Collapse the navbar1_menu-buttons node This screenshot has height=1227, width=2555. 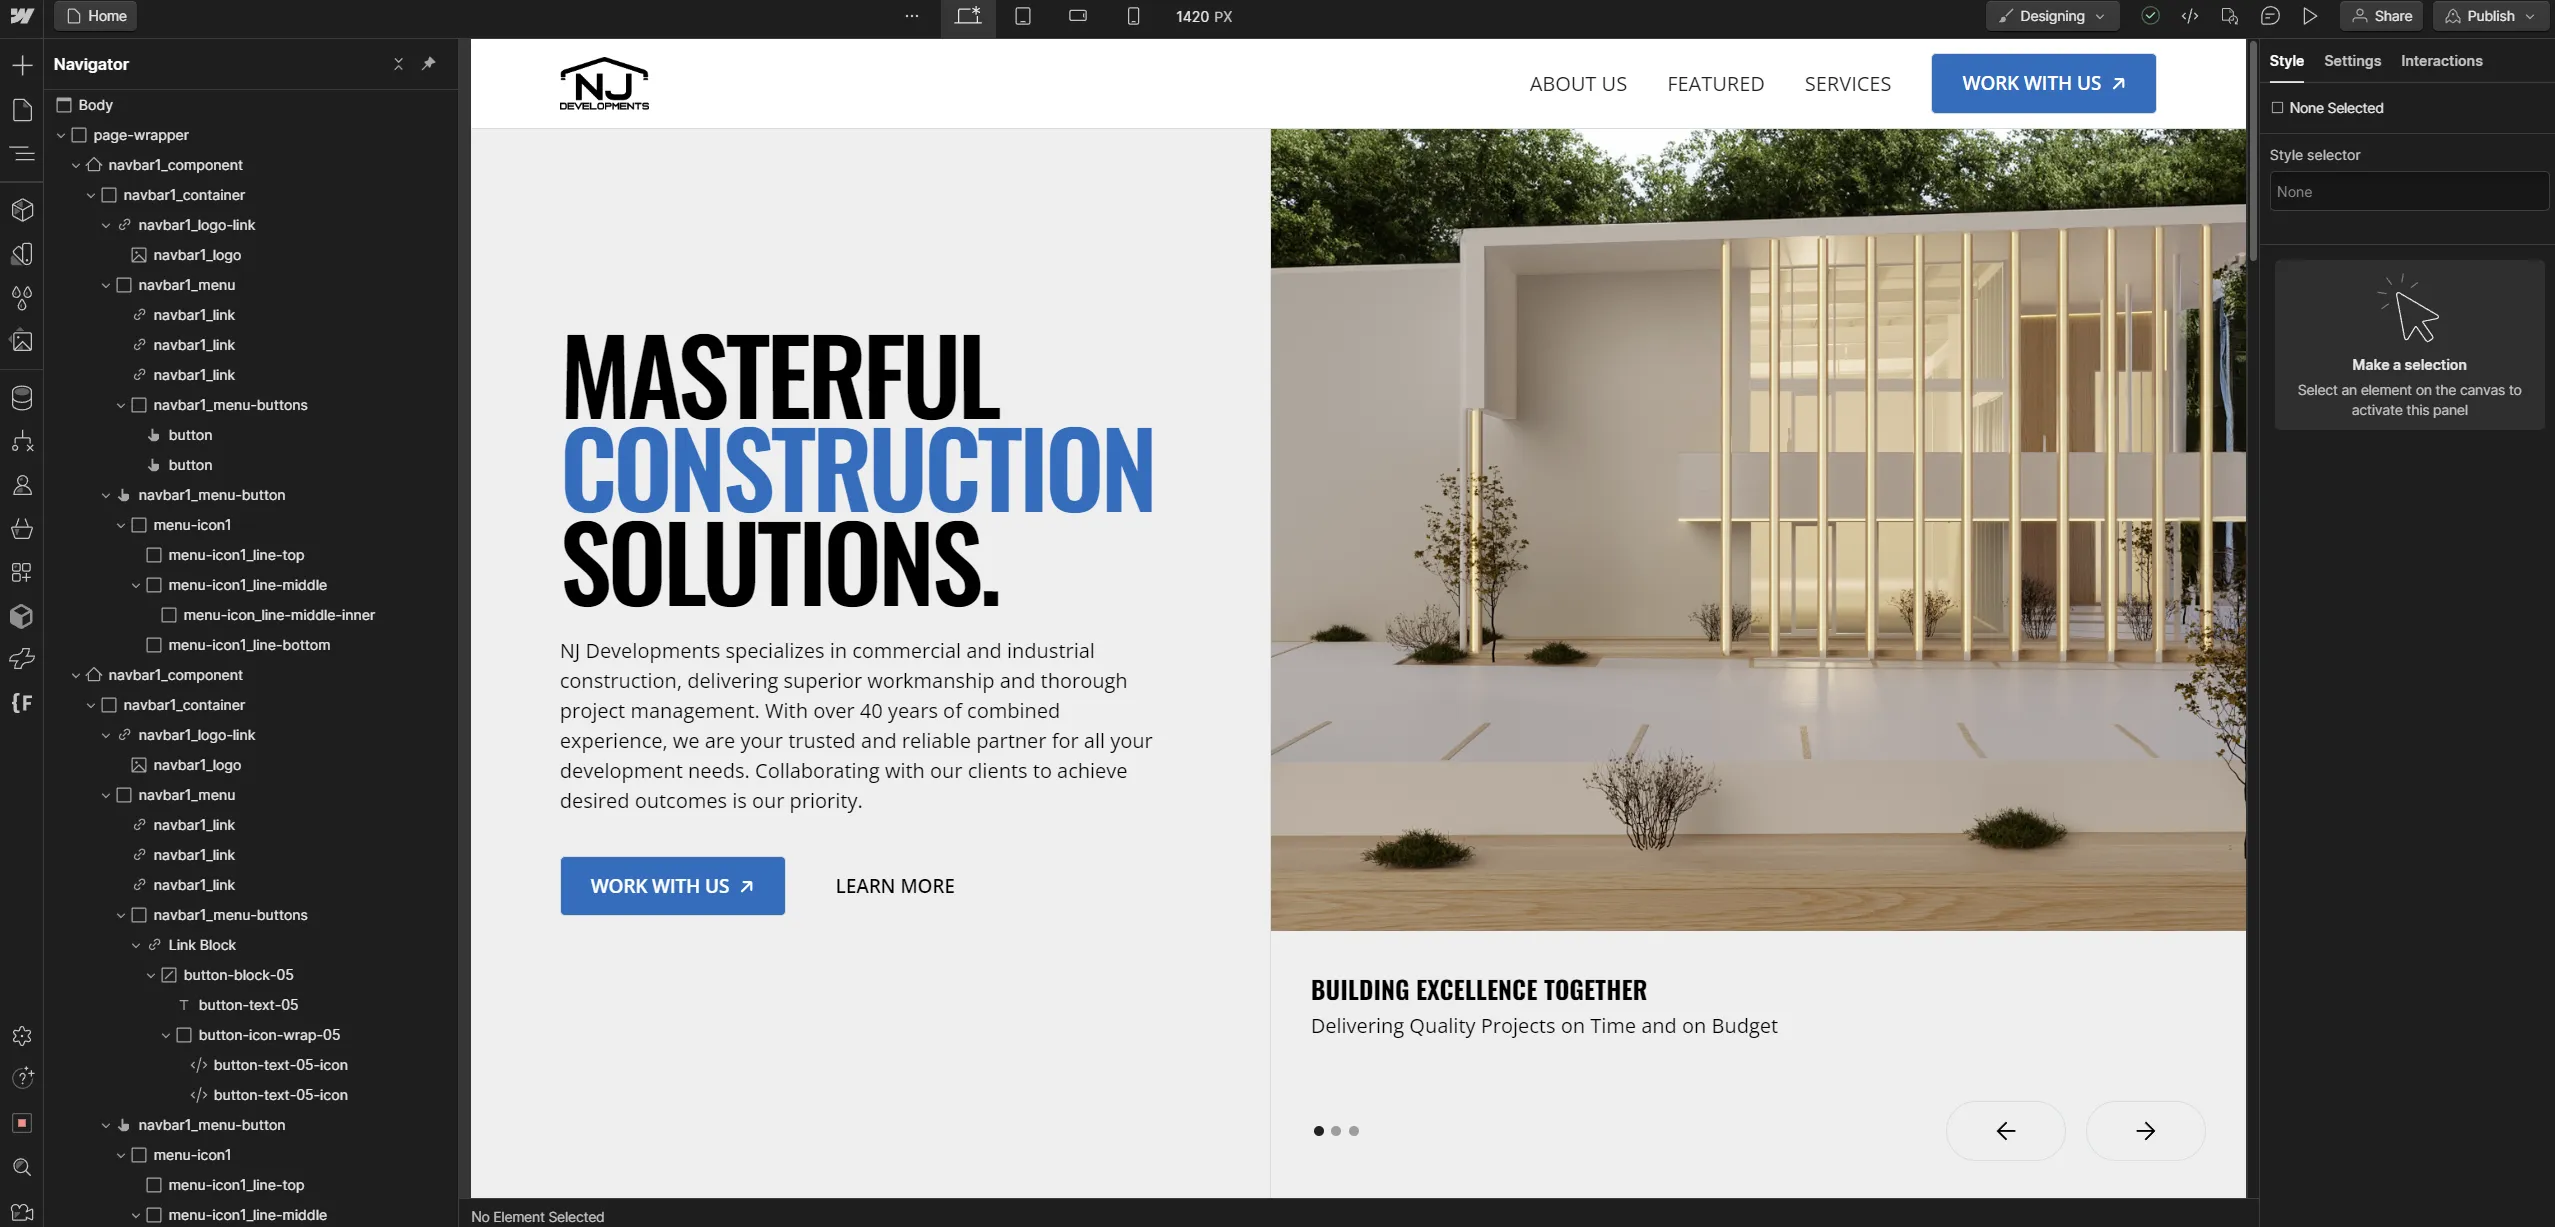pos(121,405)
